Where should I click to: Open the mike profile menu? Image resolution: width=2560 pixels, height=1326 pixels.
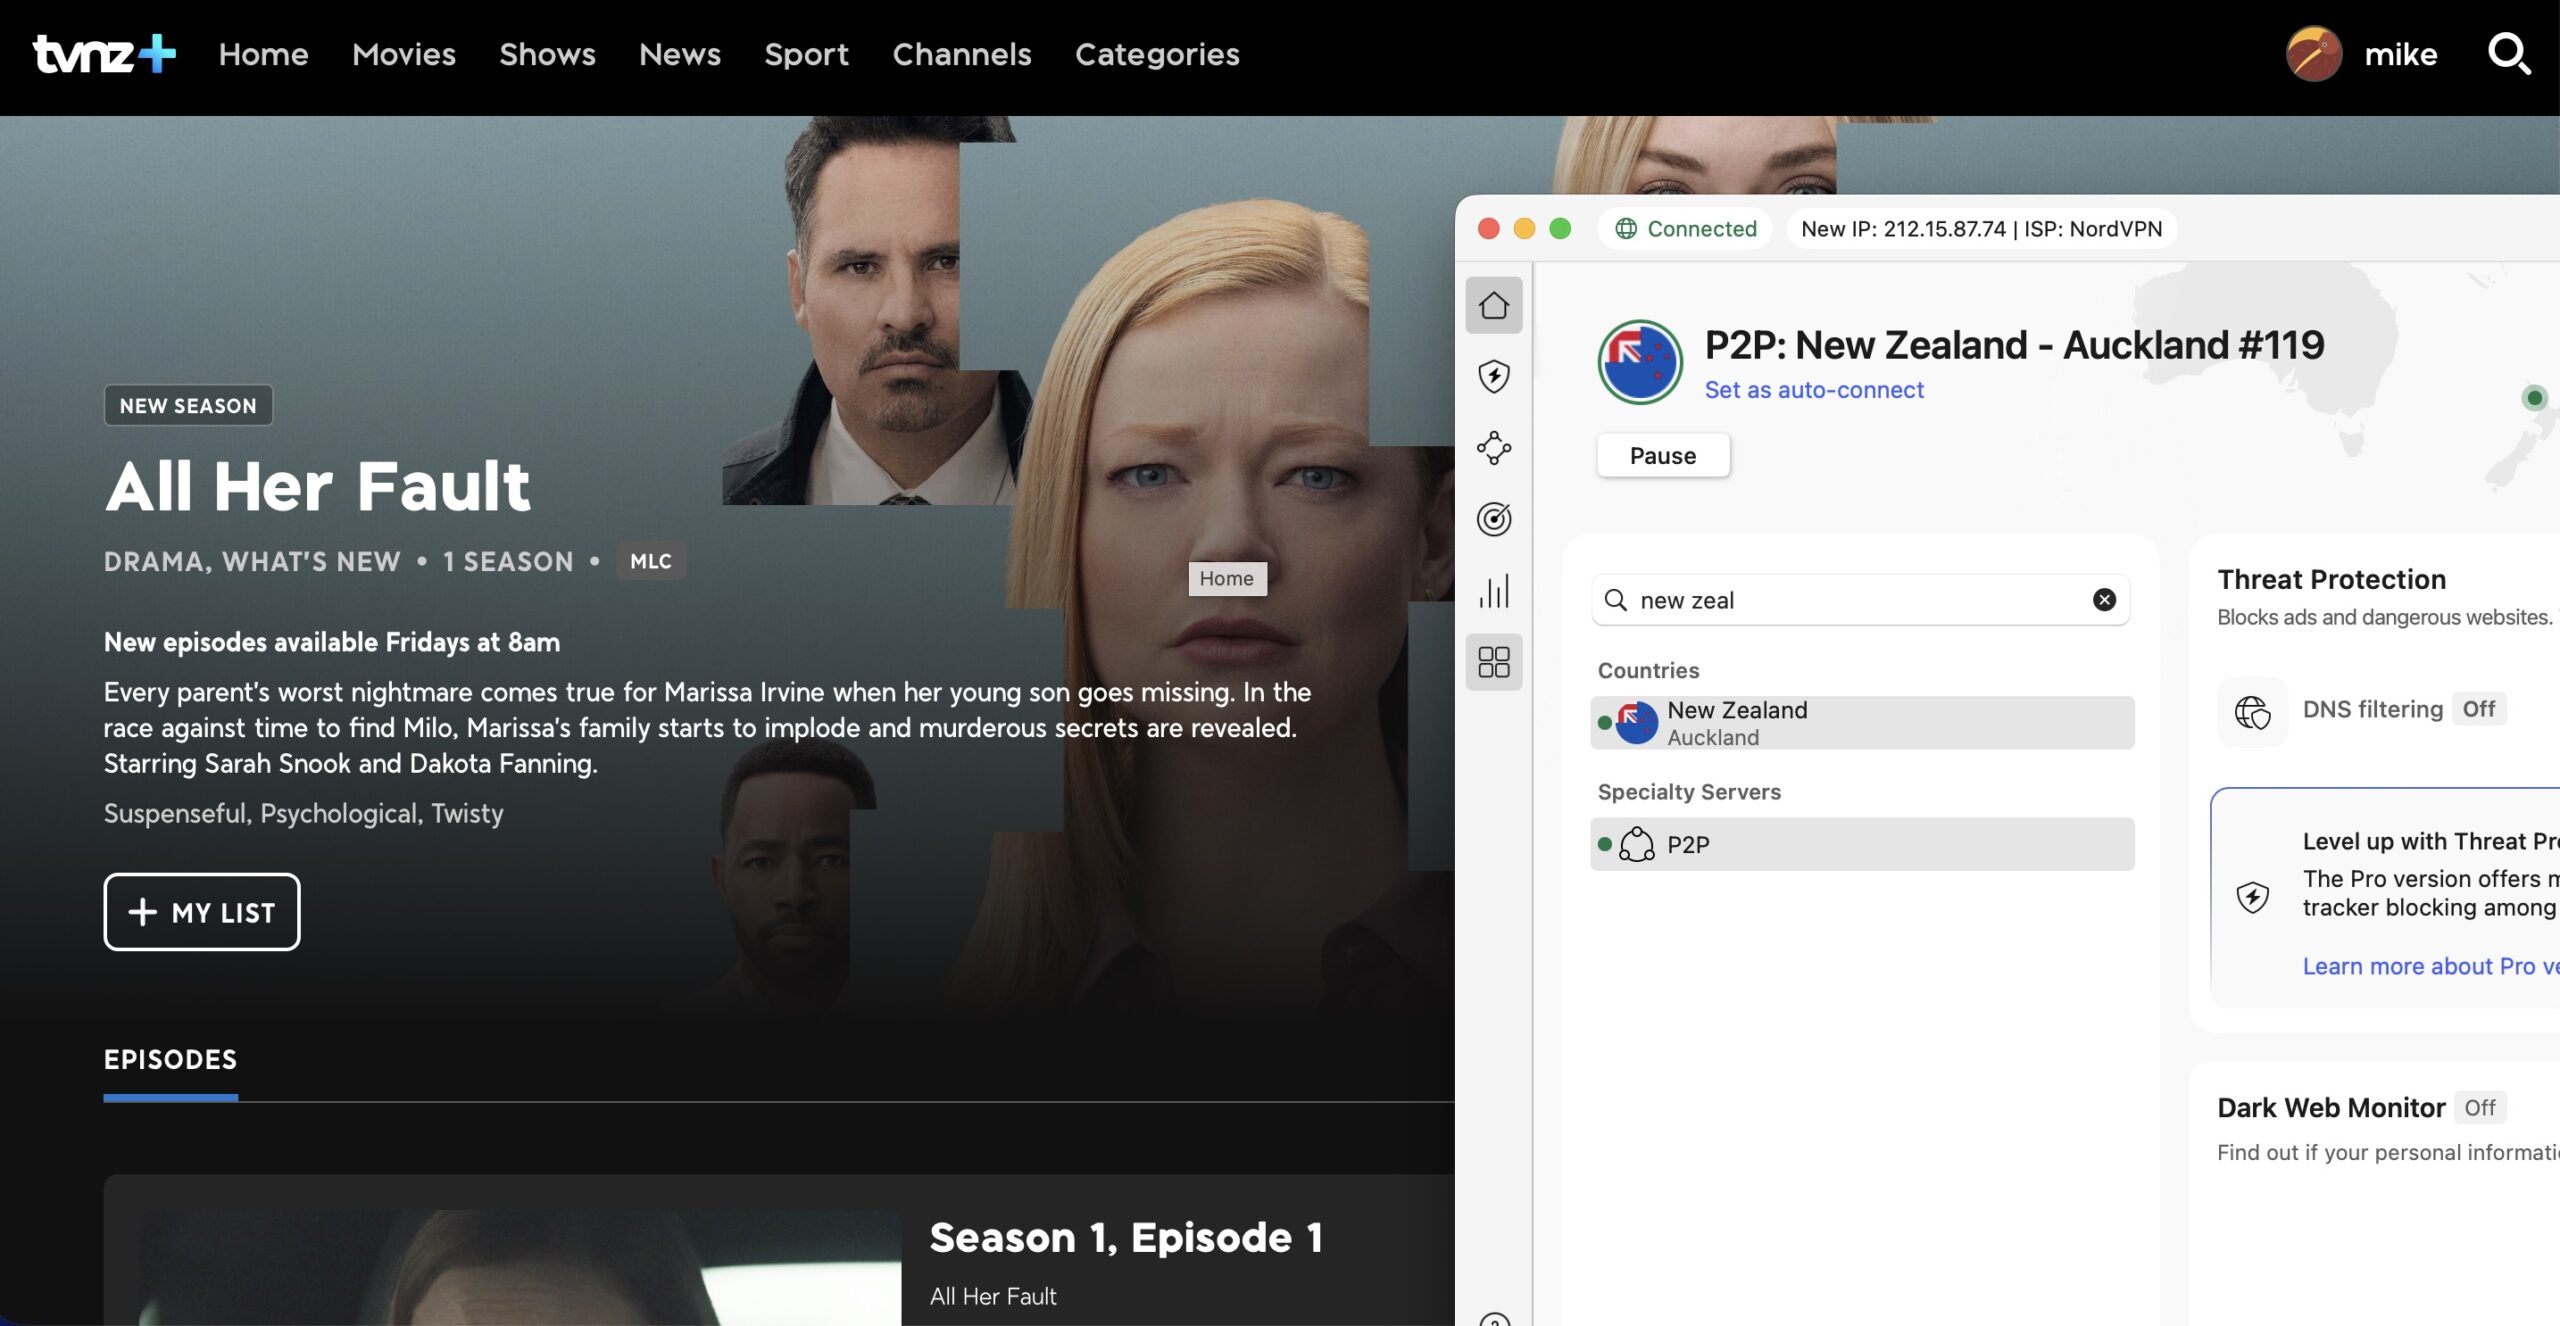[x=2362, y=54]
